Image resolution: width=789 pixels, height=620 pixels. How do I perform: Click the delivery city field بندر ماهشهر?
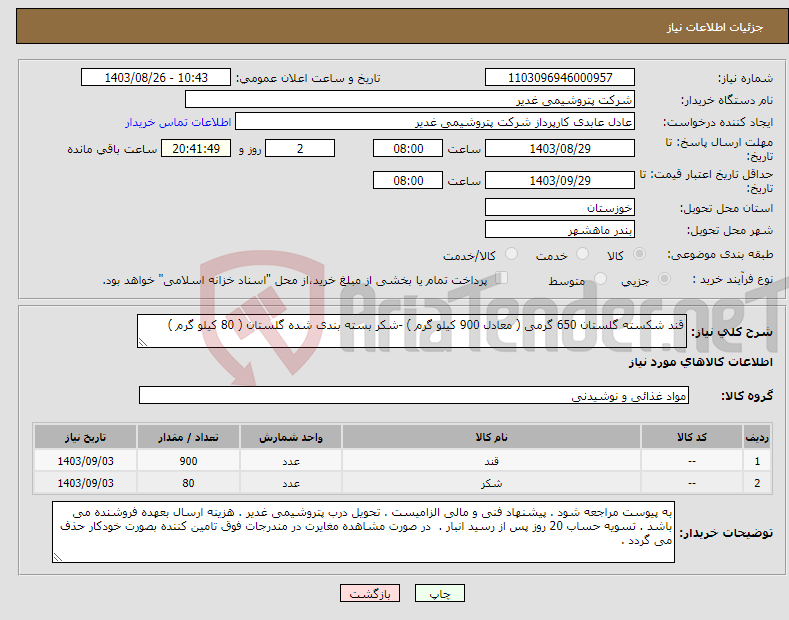pos(560,229)
